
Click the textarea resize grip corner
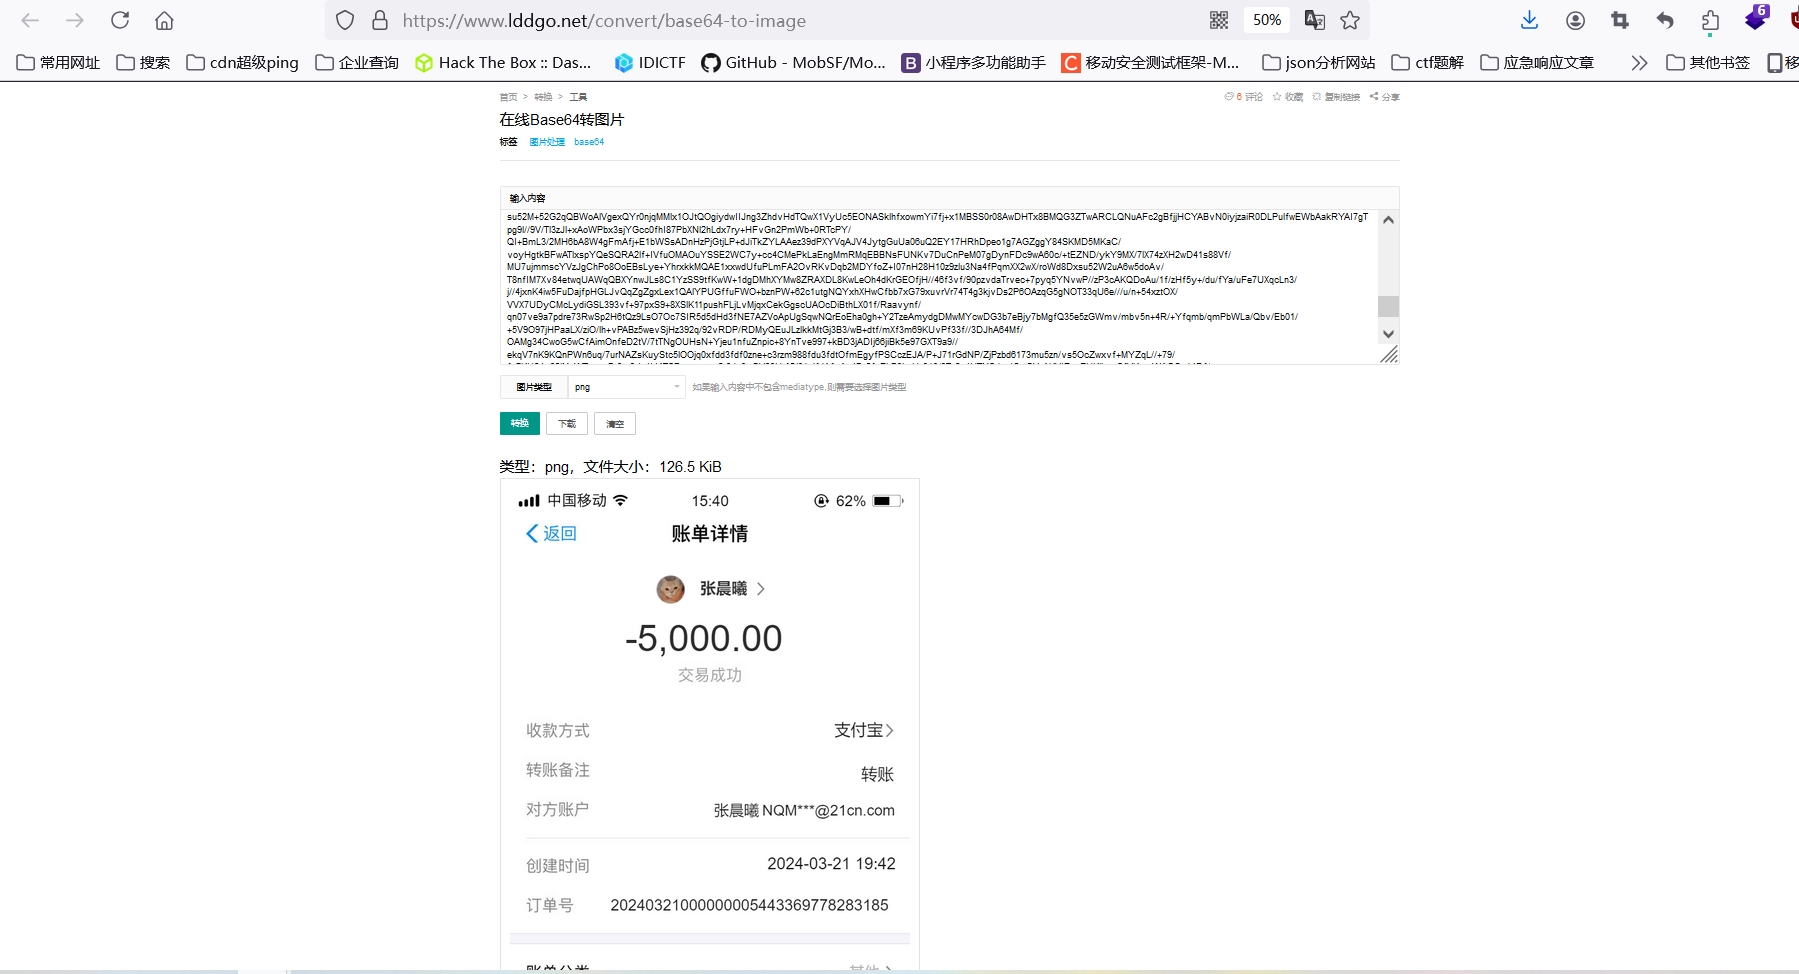(1389, 355)
